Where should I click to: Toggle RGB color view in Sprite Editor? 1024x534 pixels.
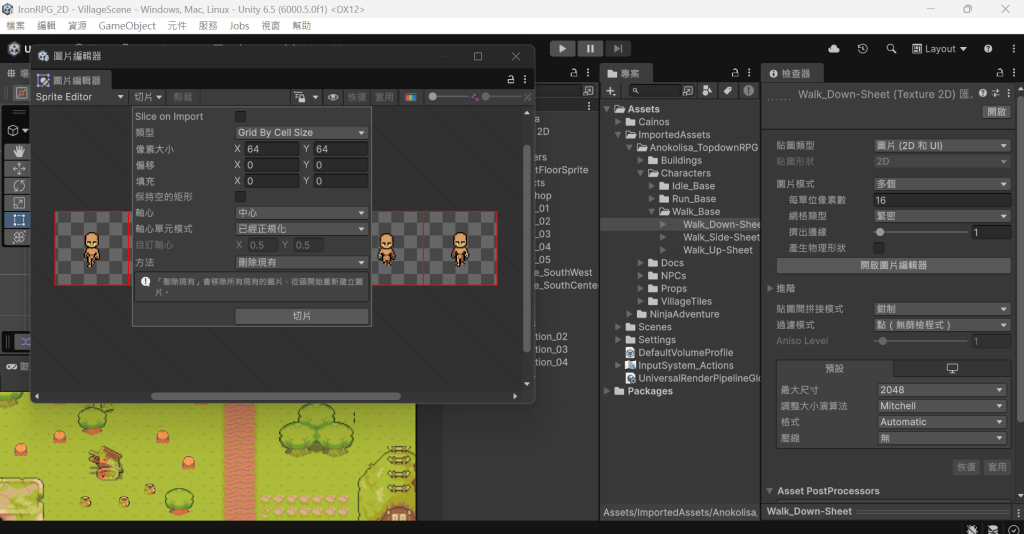(410, 97)
